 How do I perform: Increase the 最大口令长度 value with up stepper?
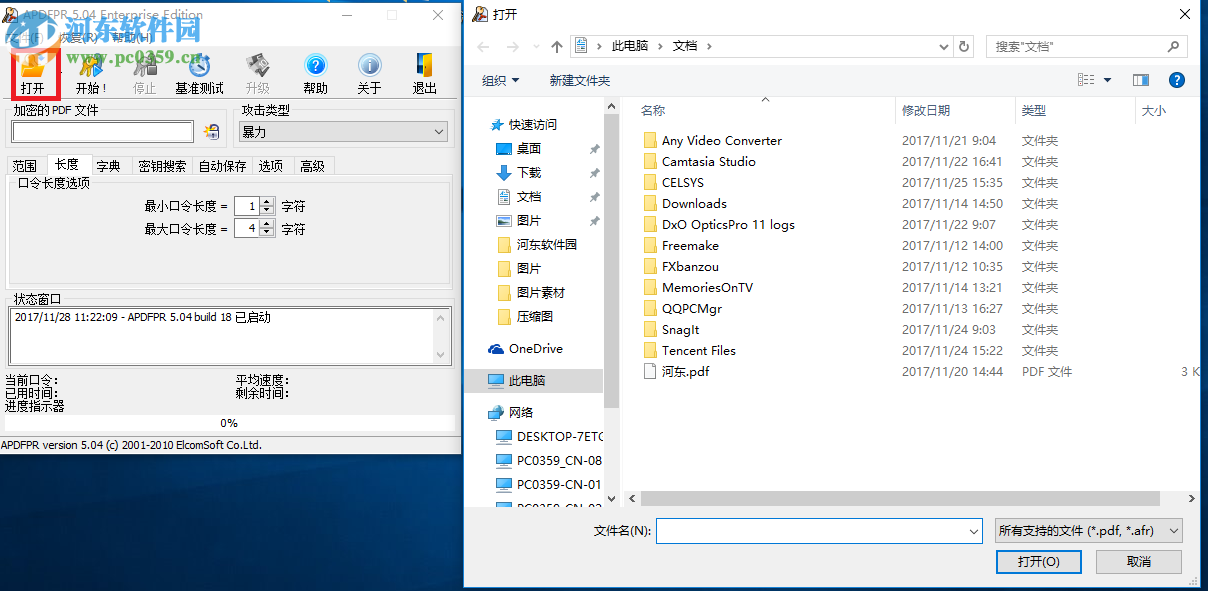tap(267, 224)
